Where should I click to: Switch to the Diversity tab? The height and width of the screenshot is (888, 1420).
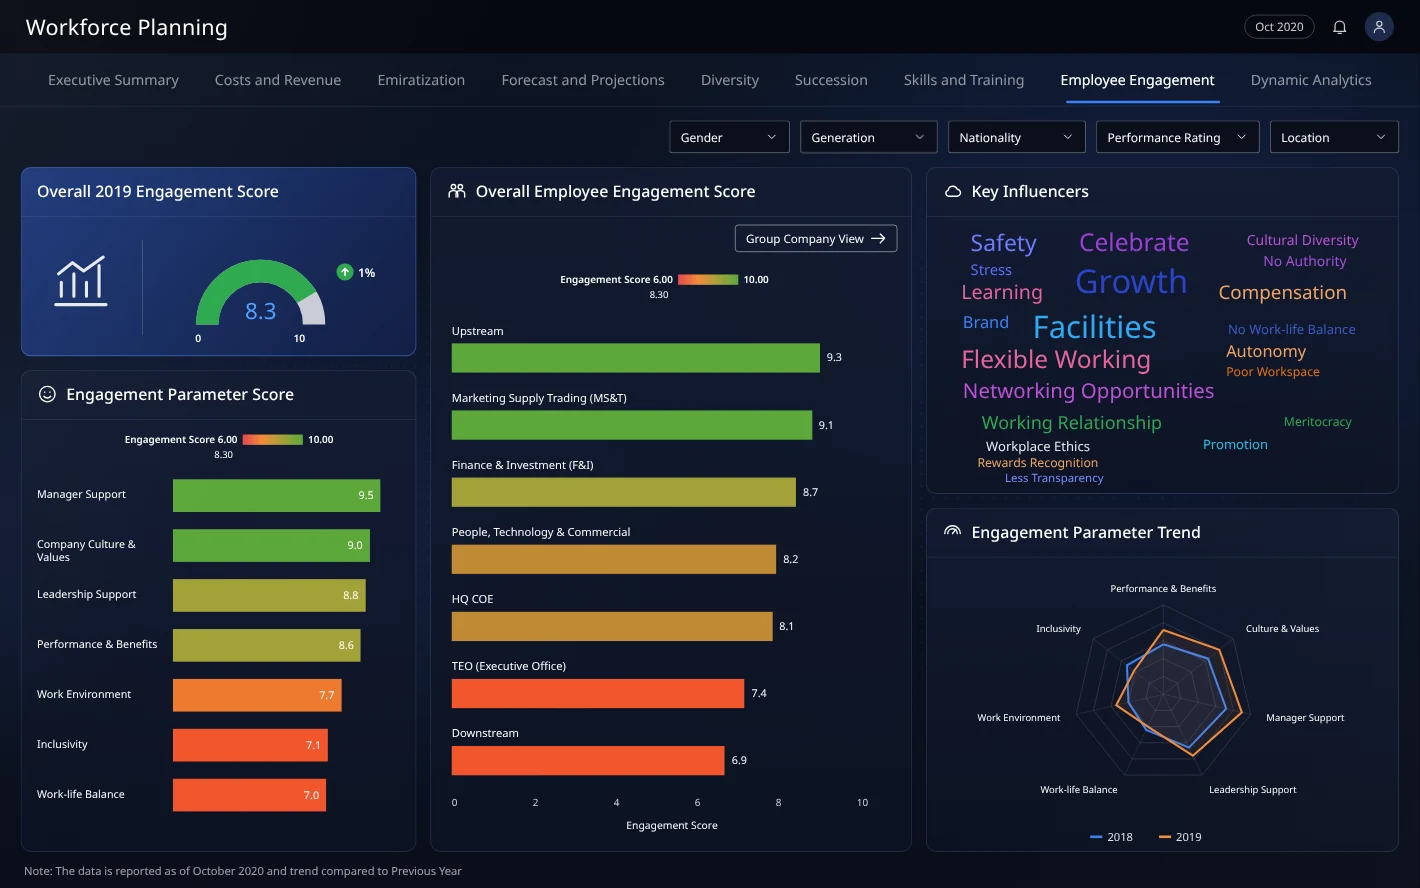coord(730,80)
